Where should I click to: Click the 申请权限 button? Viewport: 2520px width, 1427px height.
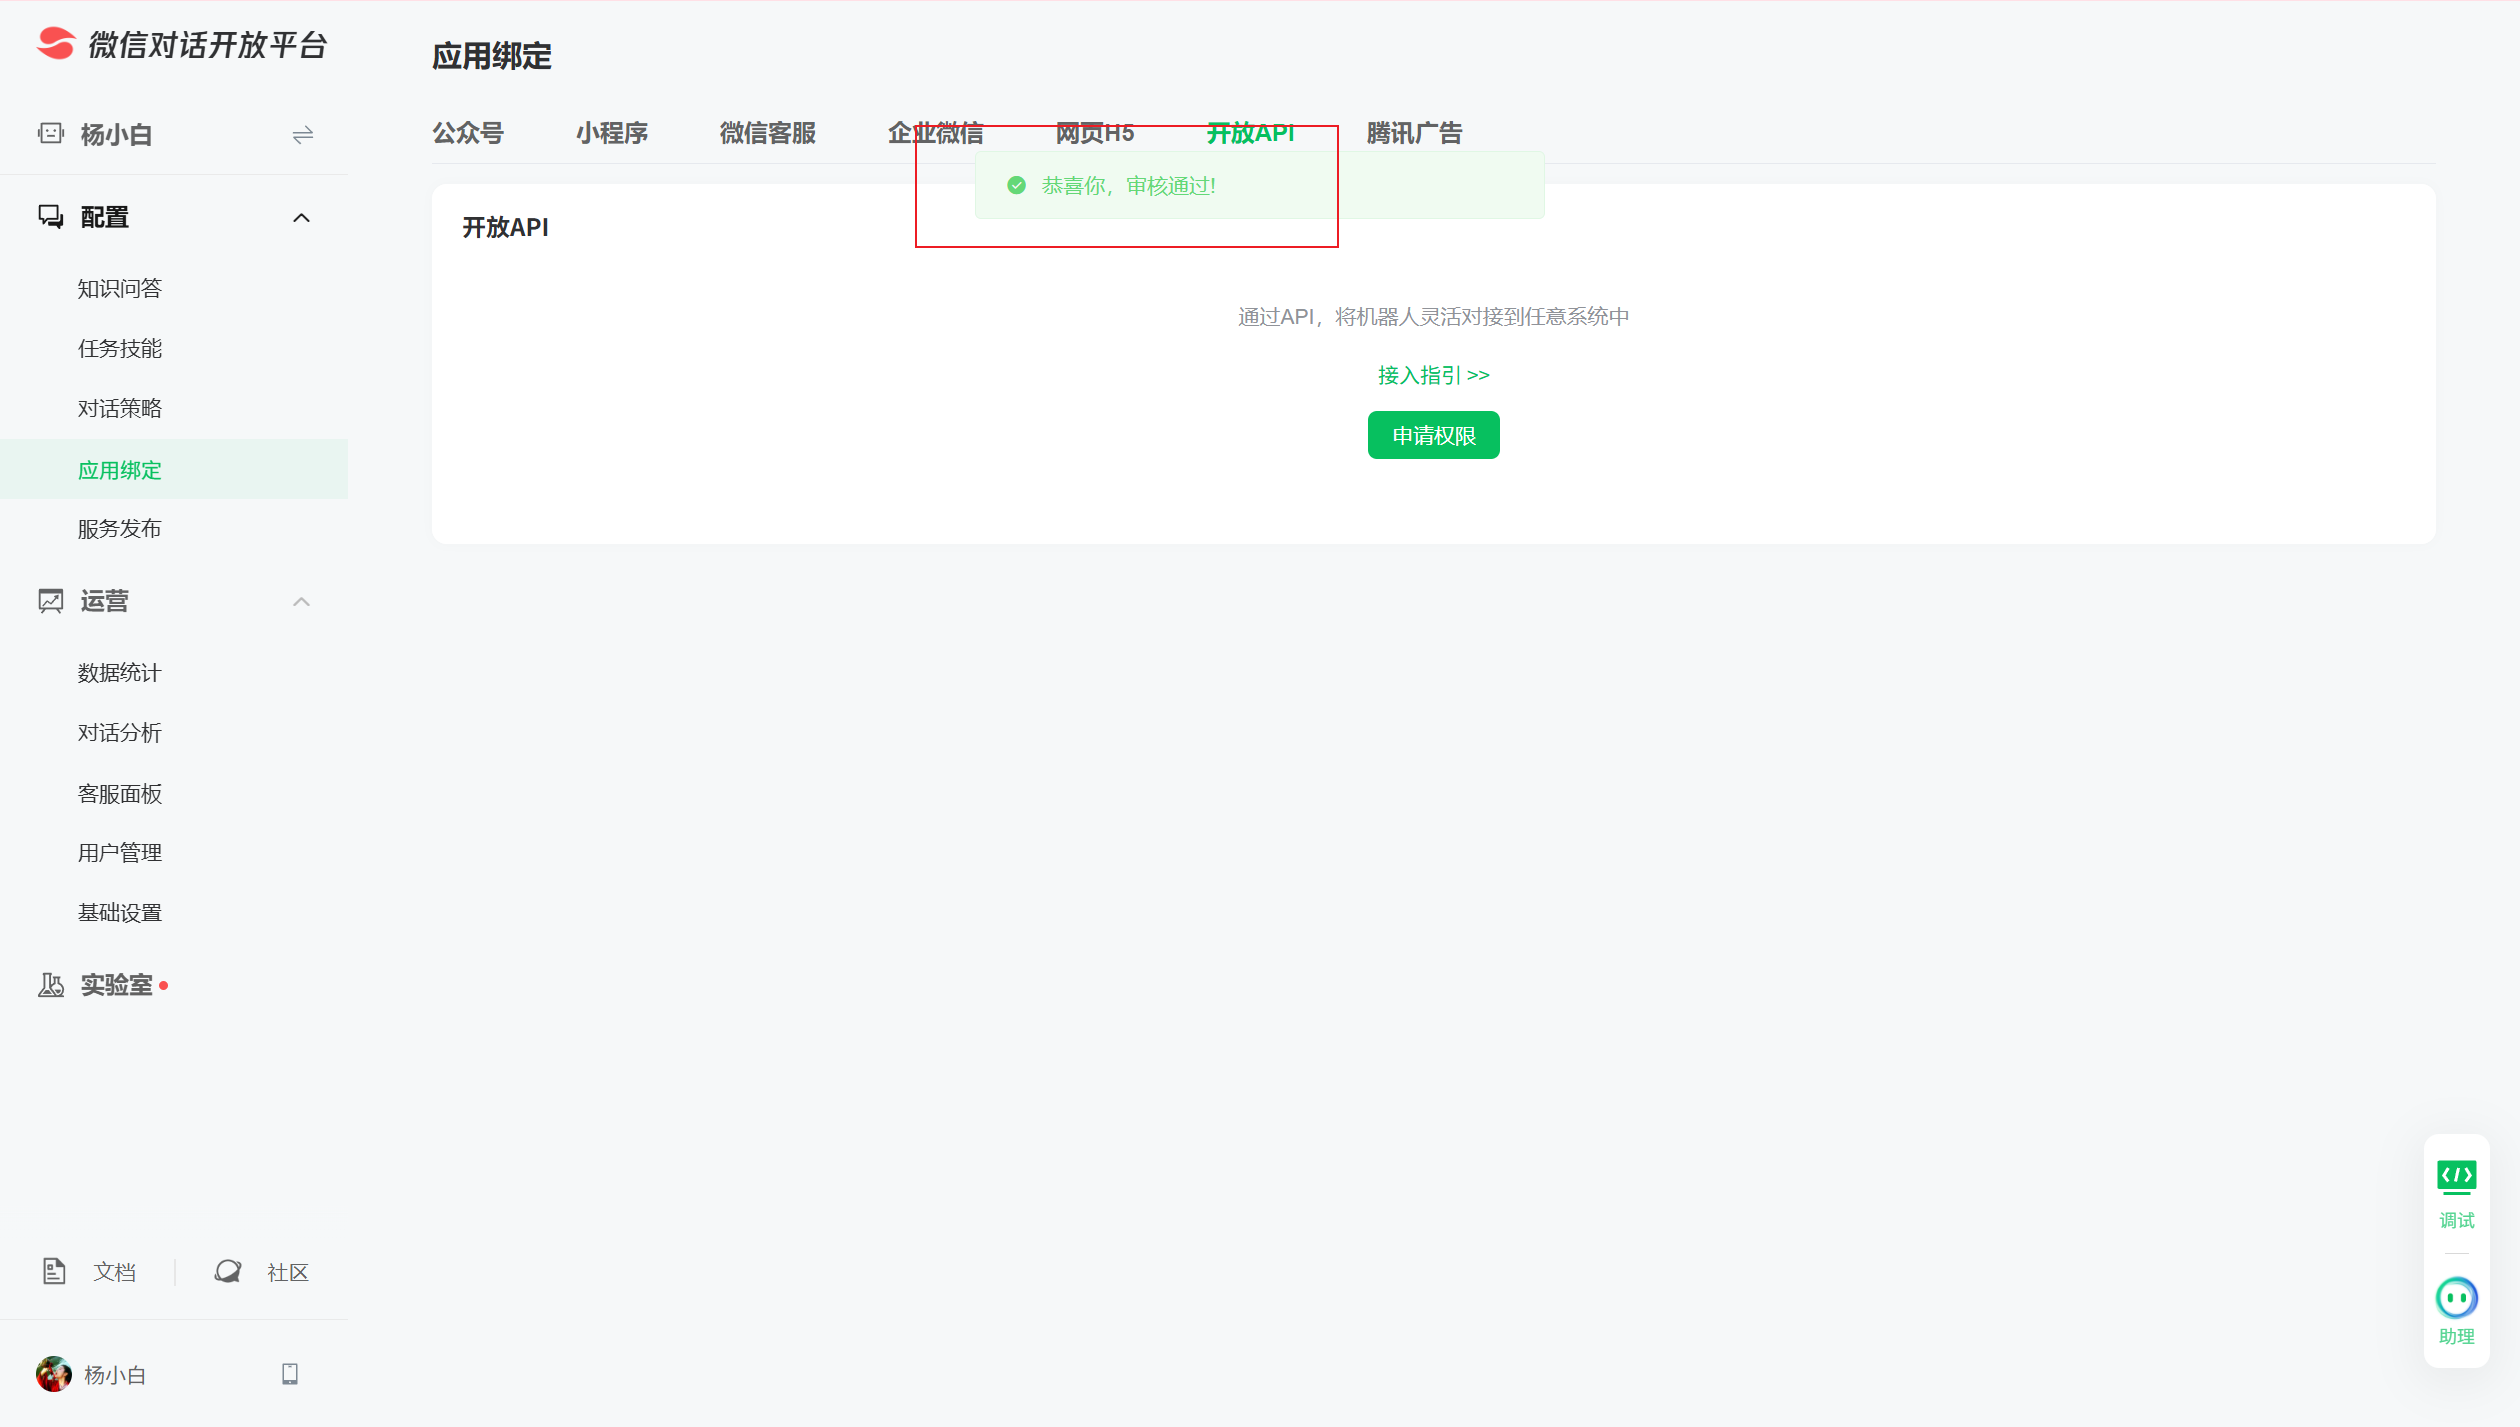(x=1433, y=435)
